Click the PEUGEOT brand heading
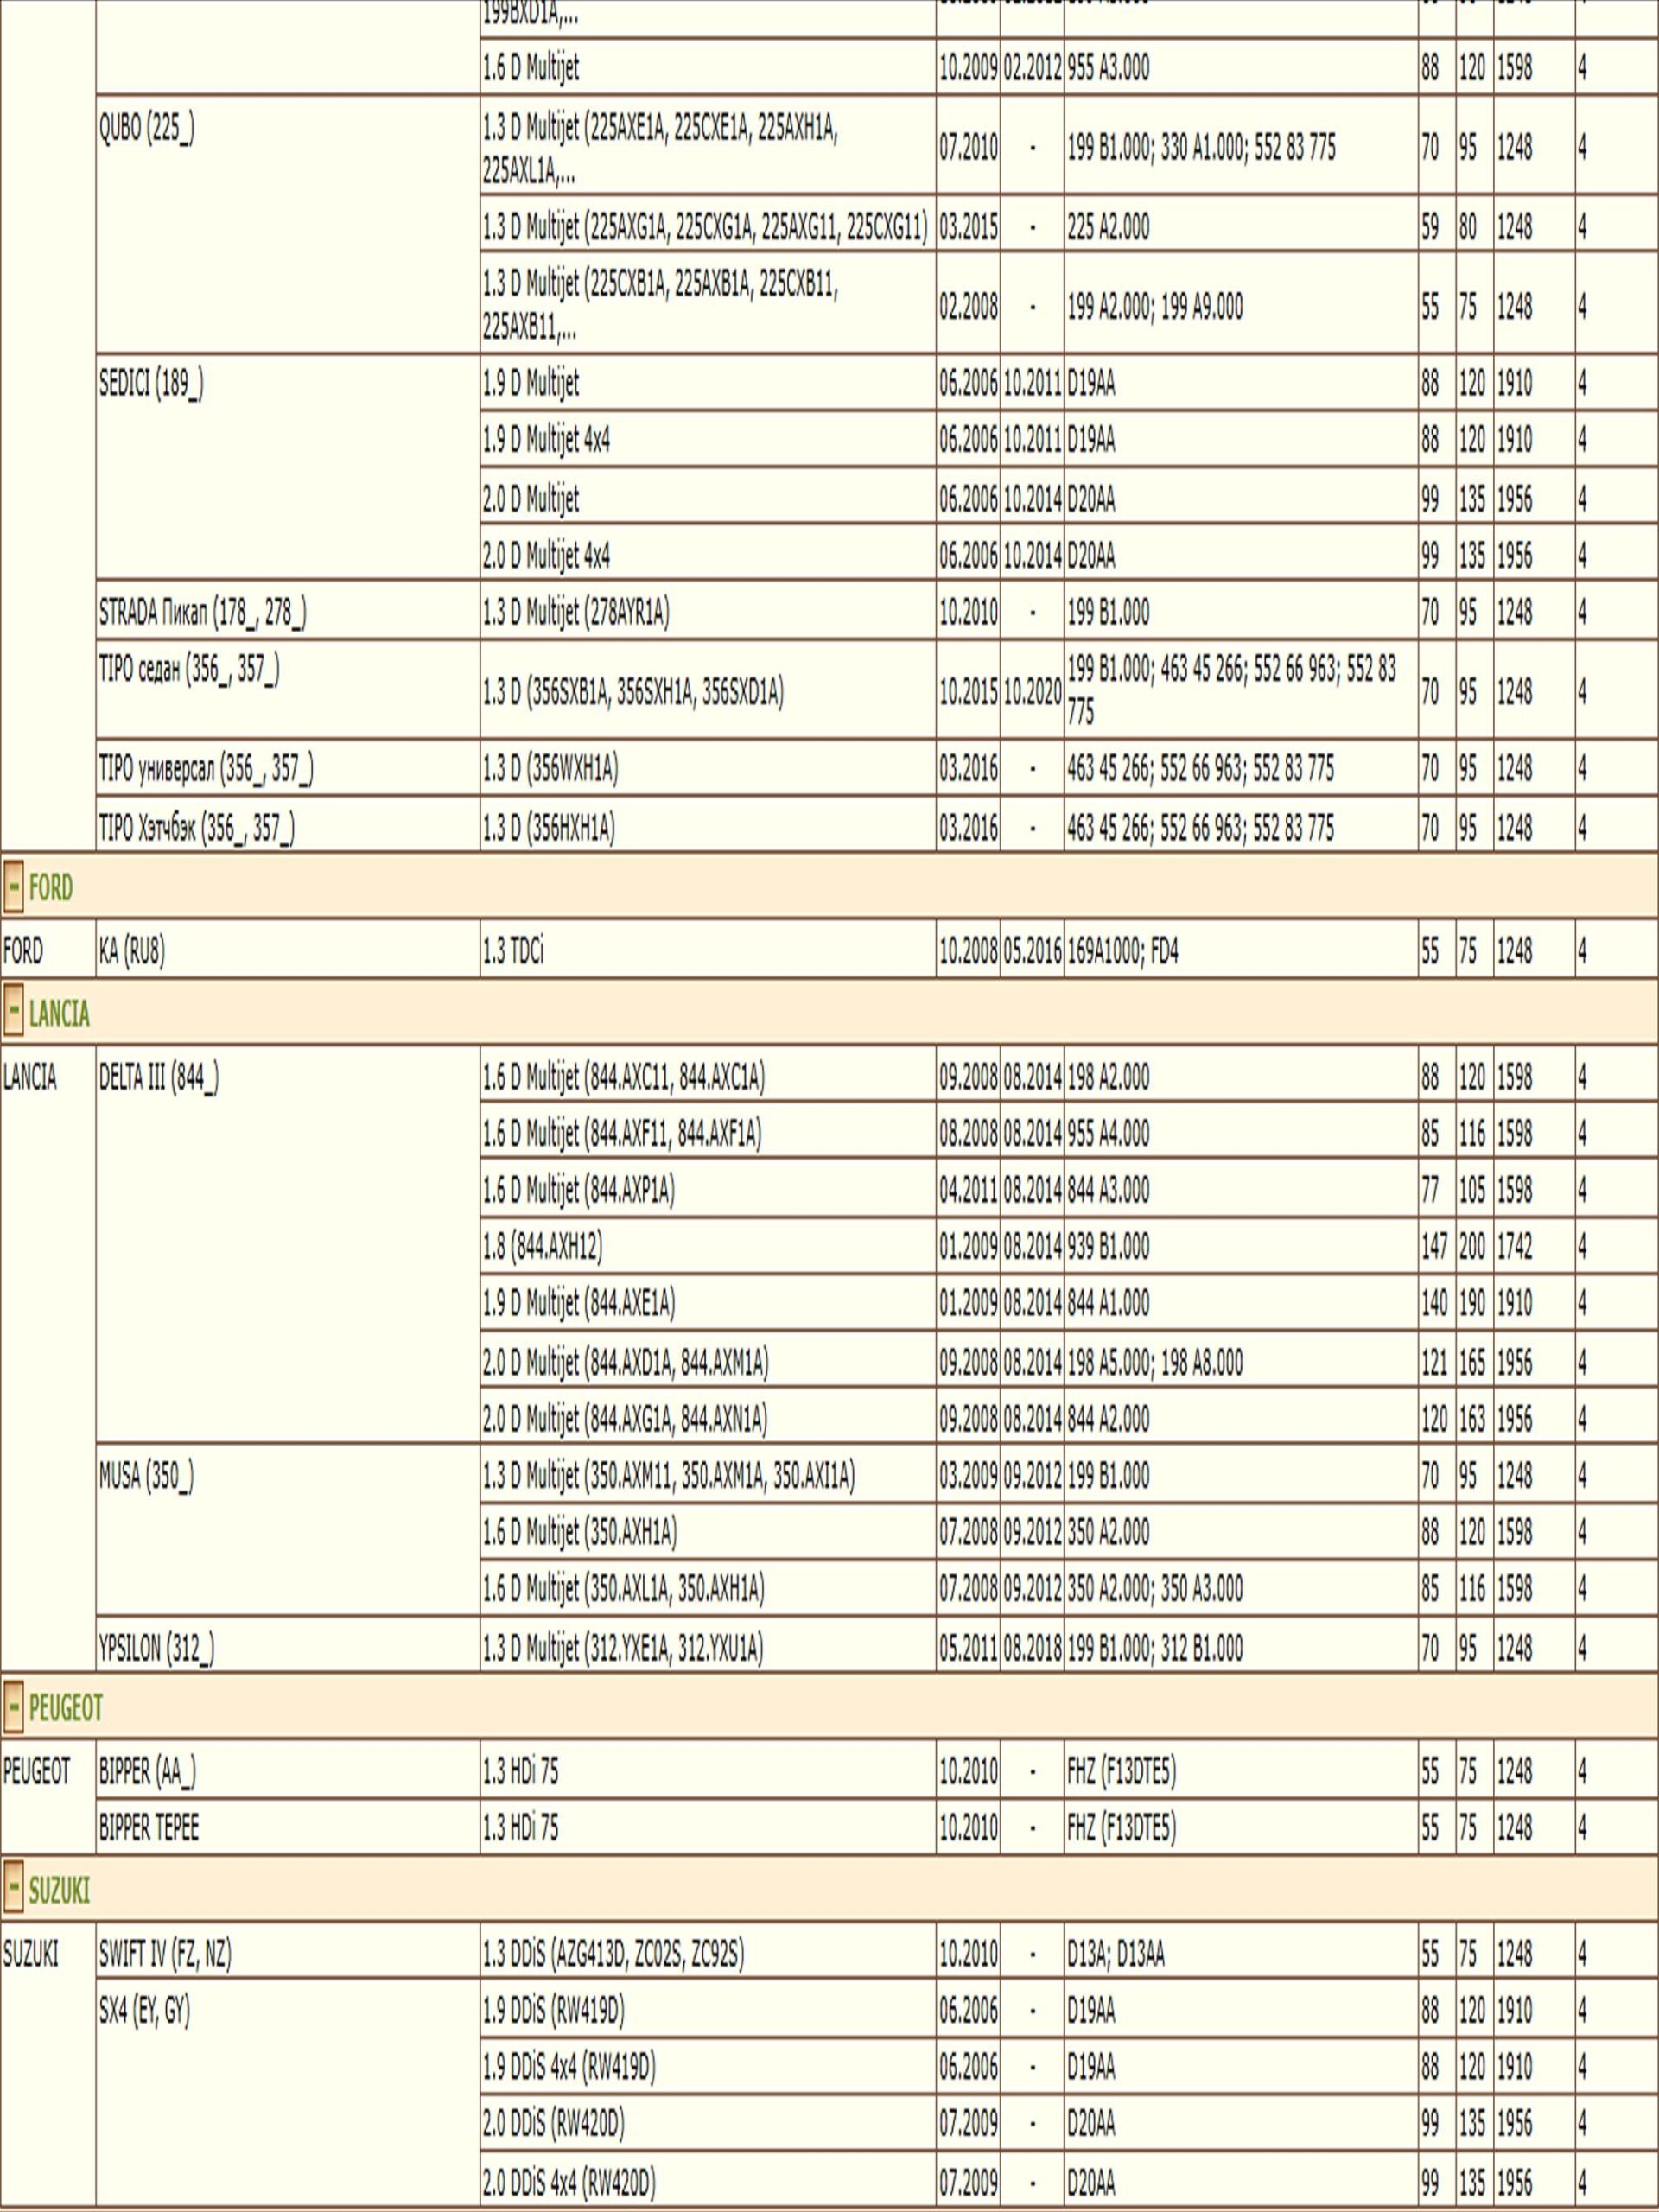Screen dimensions: 1659x2212 [65, 1708]
